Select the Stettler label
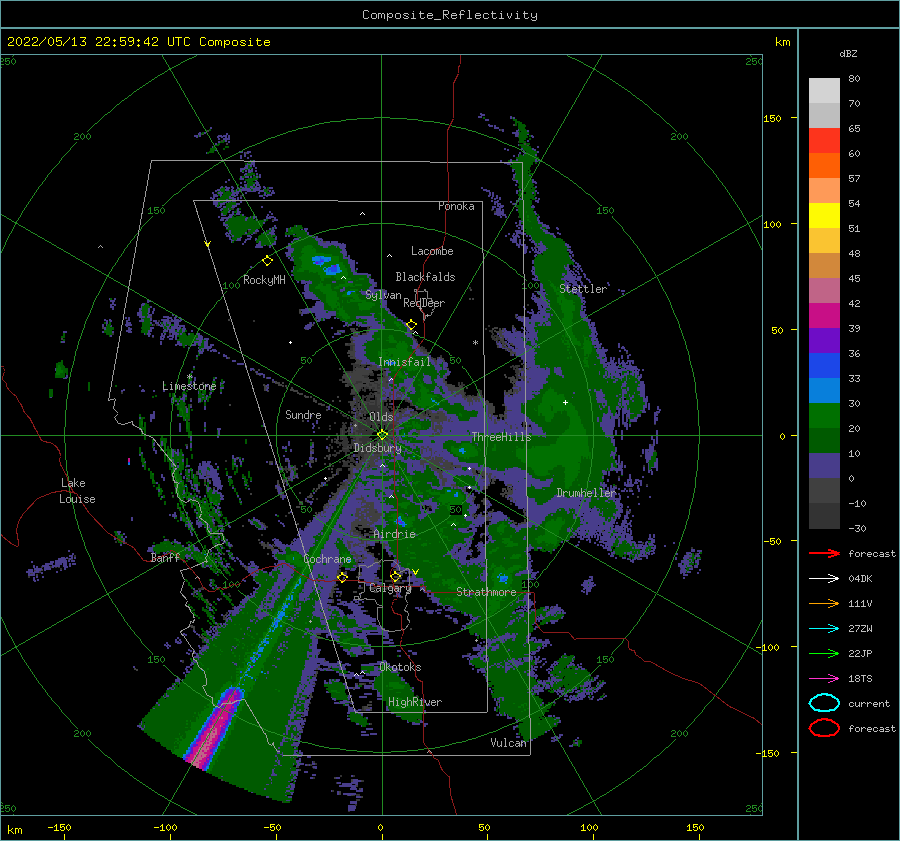This screenshot has height=841, width=900. point(583,289)
